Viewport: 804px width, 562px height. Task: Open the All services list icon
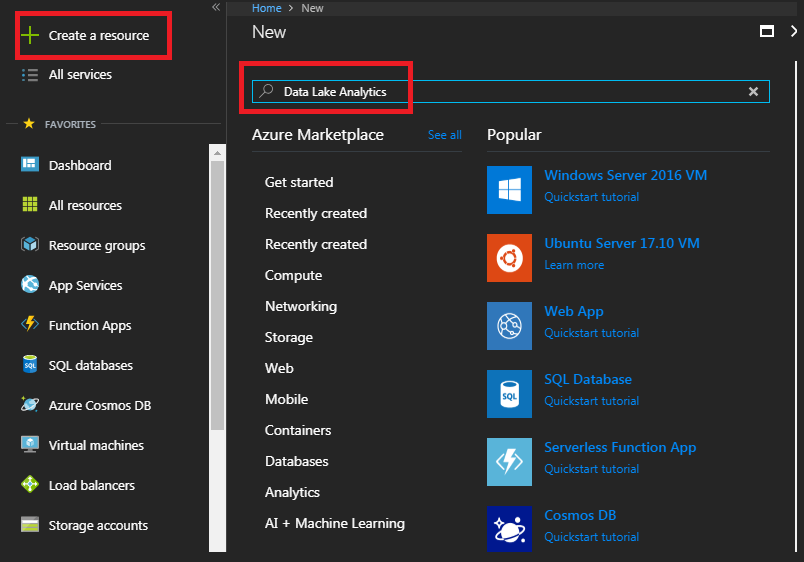(30, 75)
